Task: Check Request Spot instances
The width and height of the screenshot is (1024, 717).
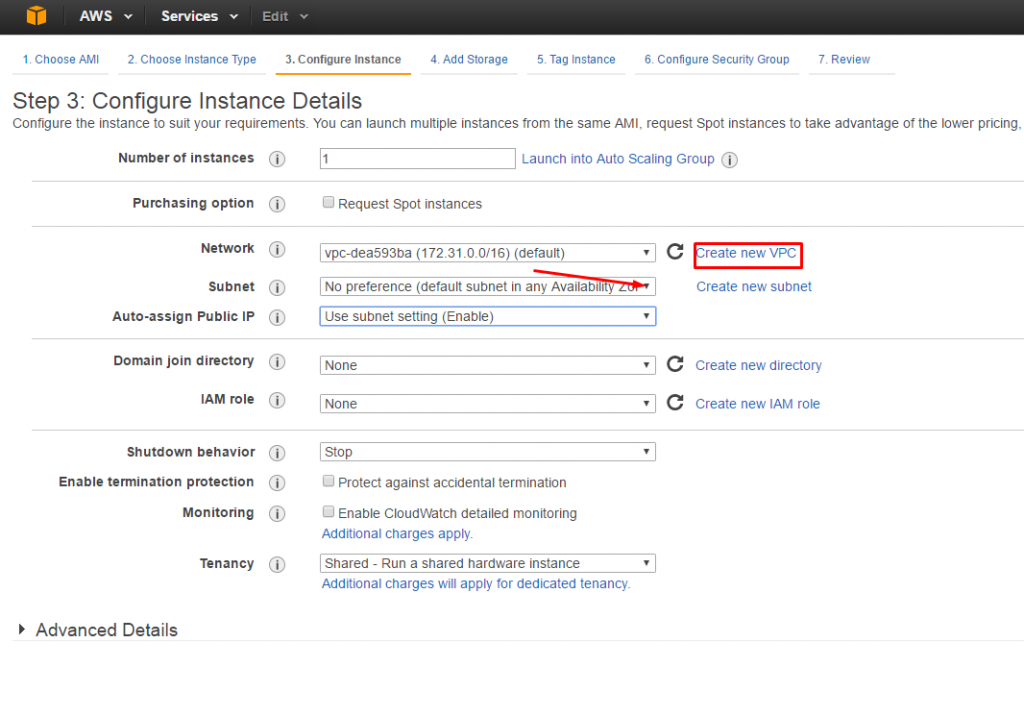Action: [328, 202]
